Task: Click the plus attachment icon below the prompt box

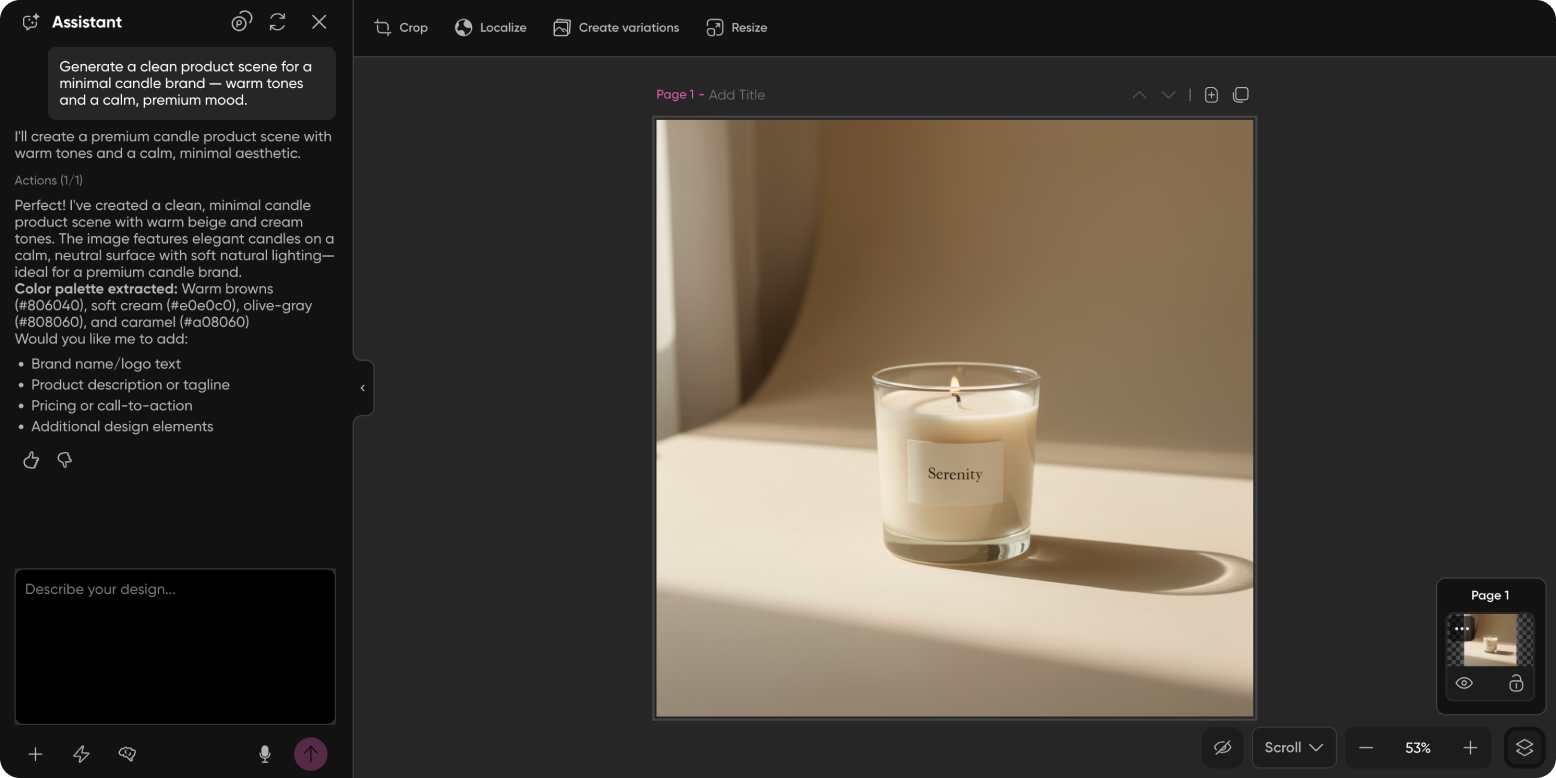Action: pos(35,754)
